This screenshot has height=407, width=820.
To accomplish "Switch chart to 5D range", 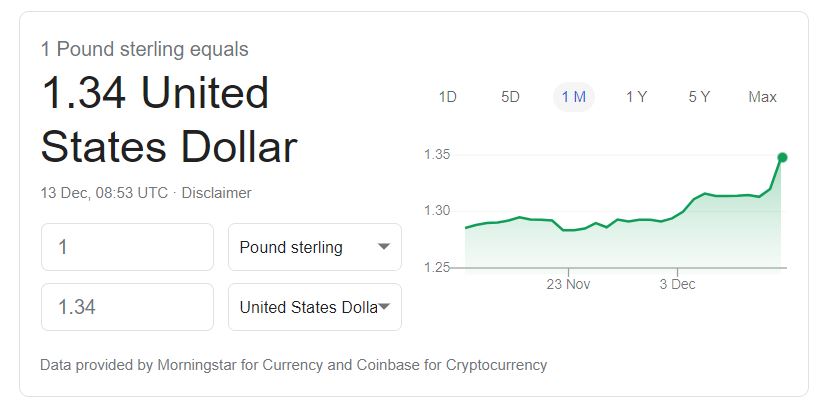I will point(510,97).
